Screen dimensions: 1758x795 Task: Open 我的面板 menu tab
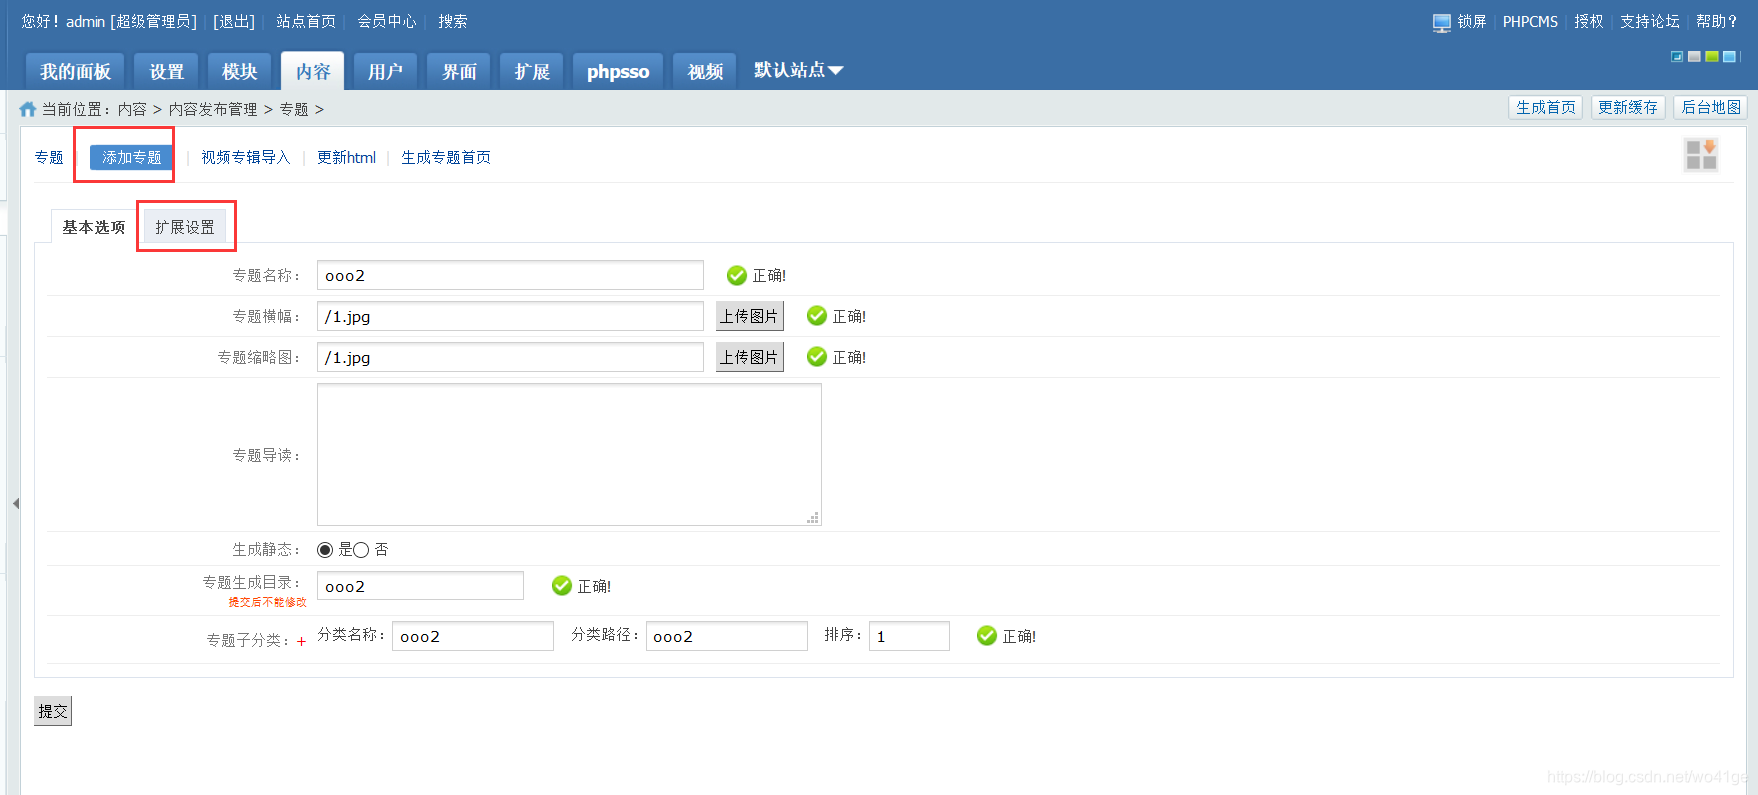click(75, 71)
